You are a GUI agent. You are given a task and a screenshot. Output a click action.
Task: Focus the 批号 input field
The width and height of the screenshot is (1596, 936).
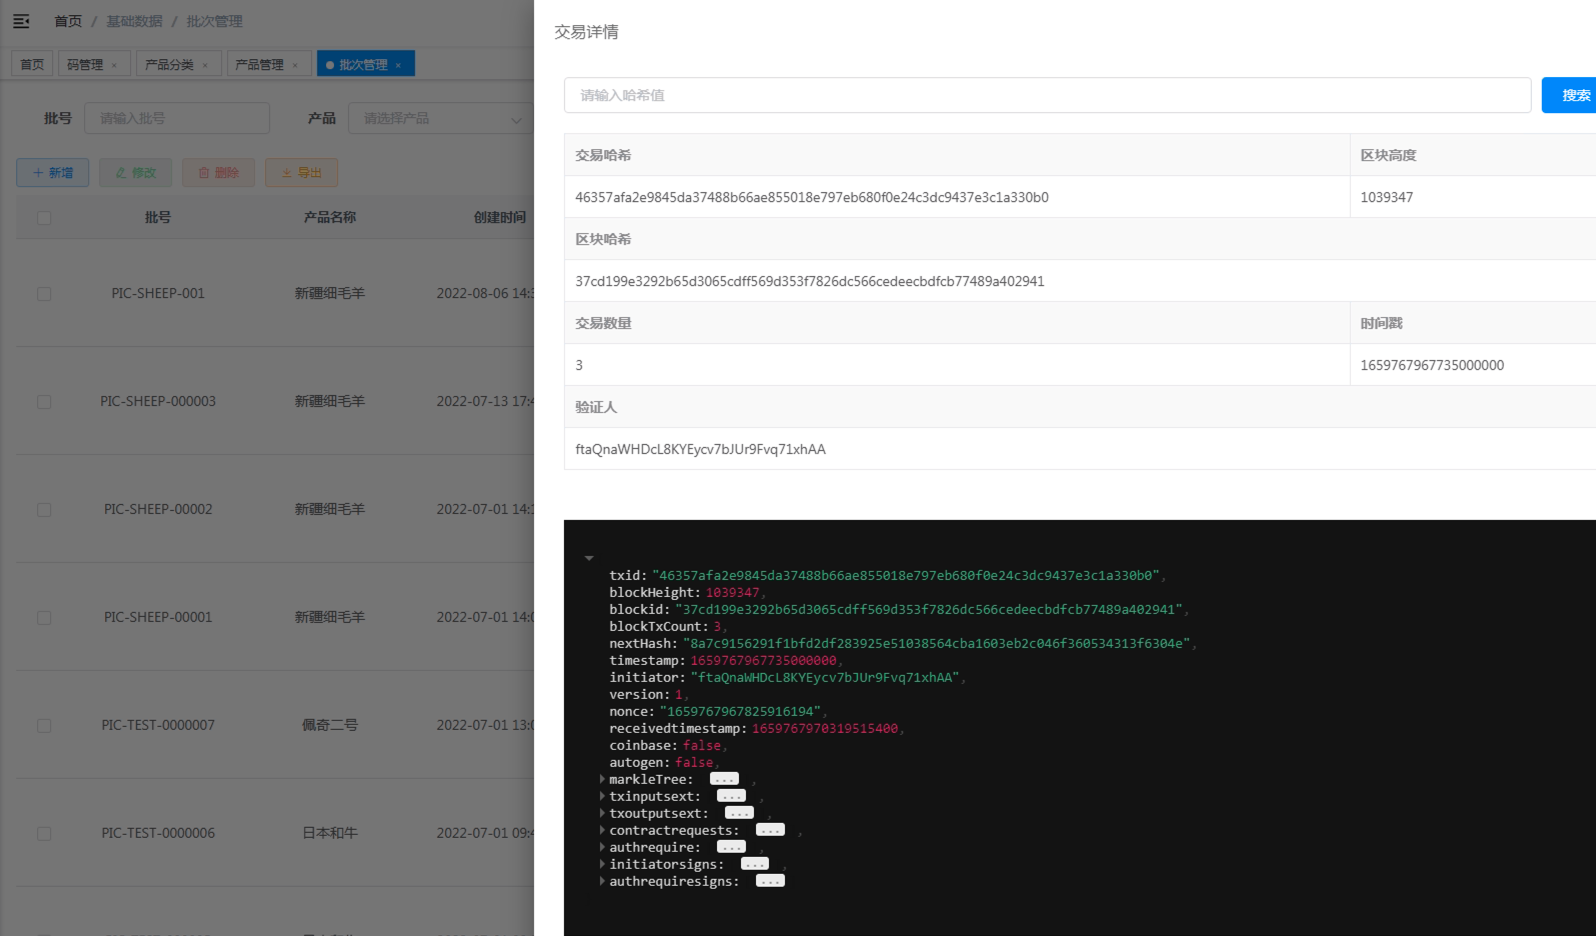click(177, 118)
